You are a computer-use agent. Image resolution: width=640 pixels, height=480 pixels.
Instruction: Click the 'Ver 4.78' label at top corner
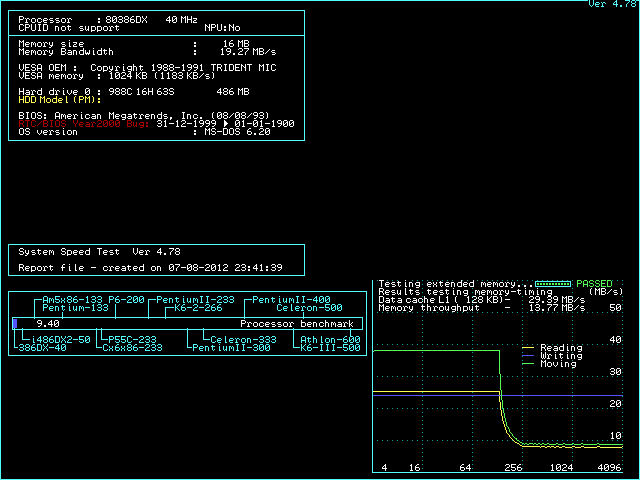[x=613, y=4]
